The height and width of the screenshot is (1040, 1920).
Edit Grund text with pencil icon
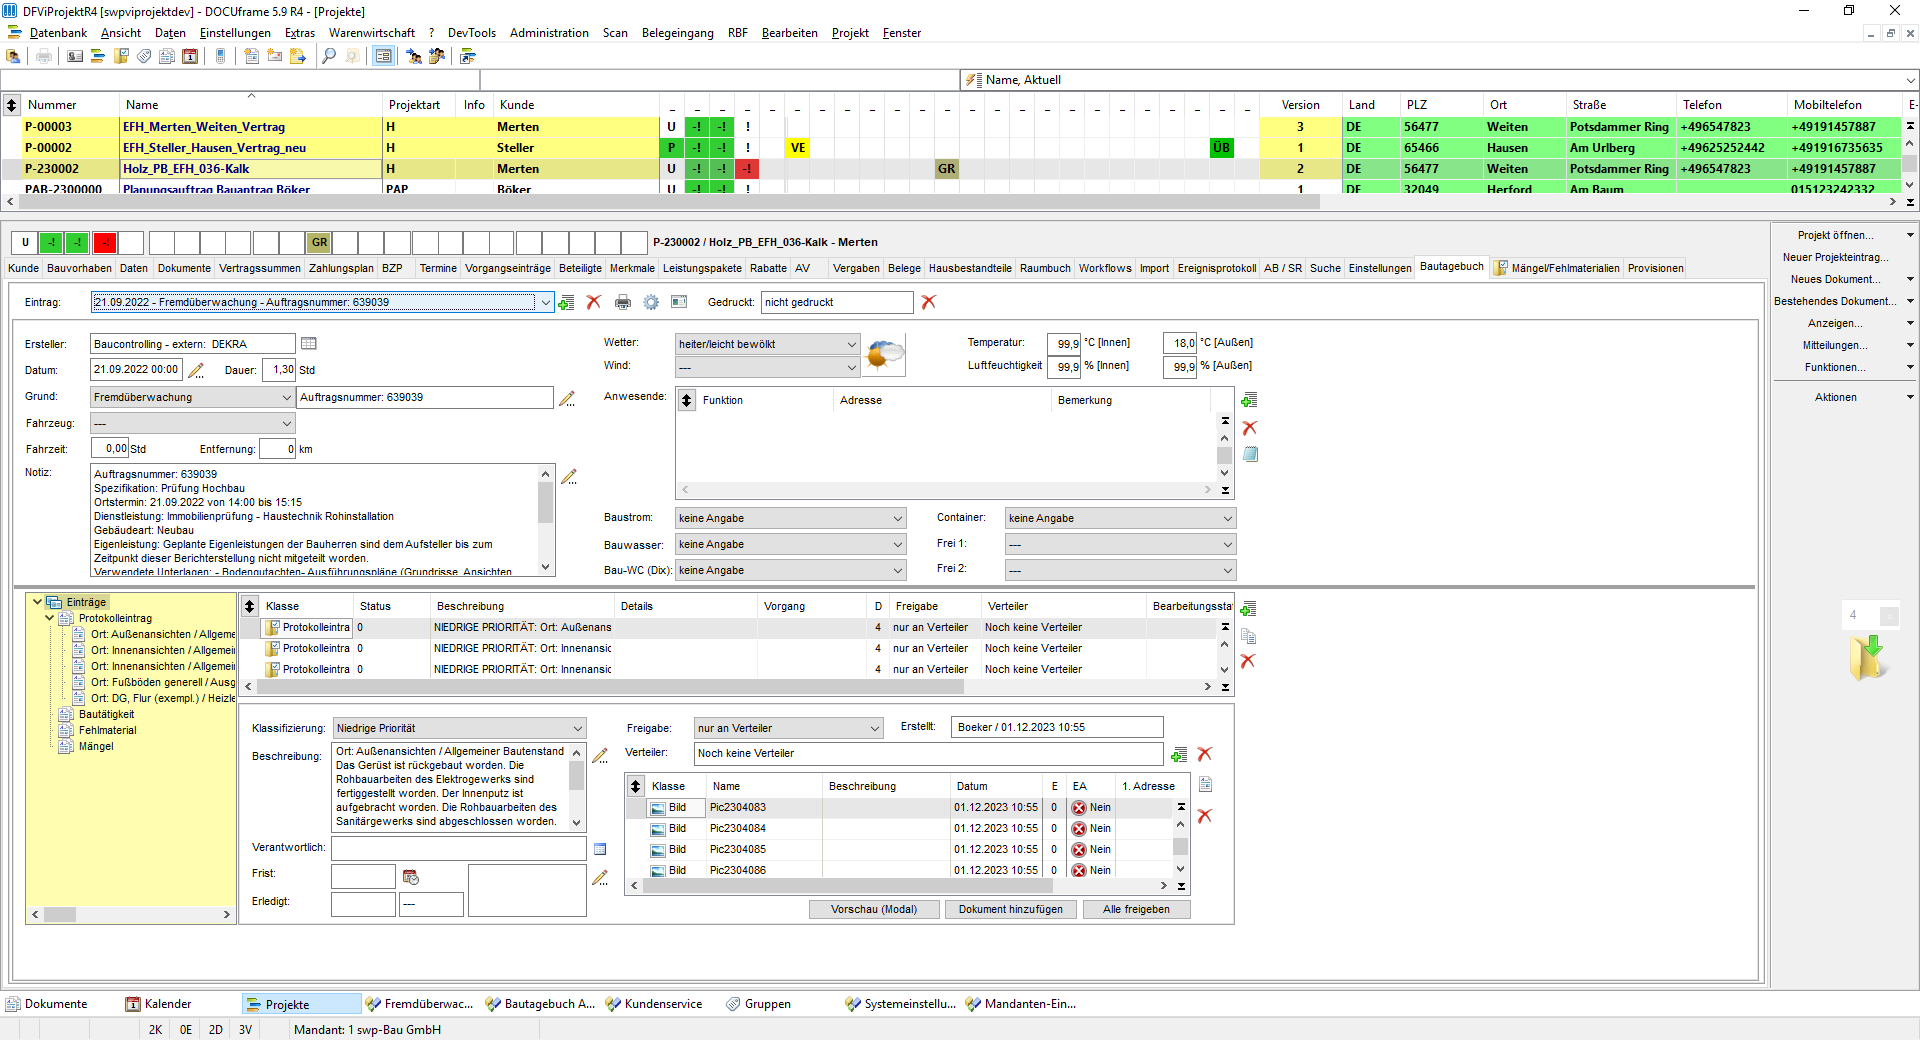[567, 398]
